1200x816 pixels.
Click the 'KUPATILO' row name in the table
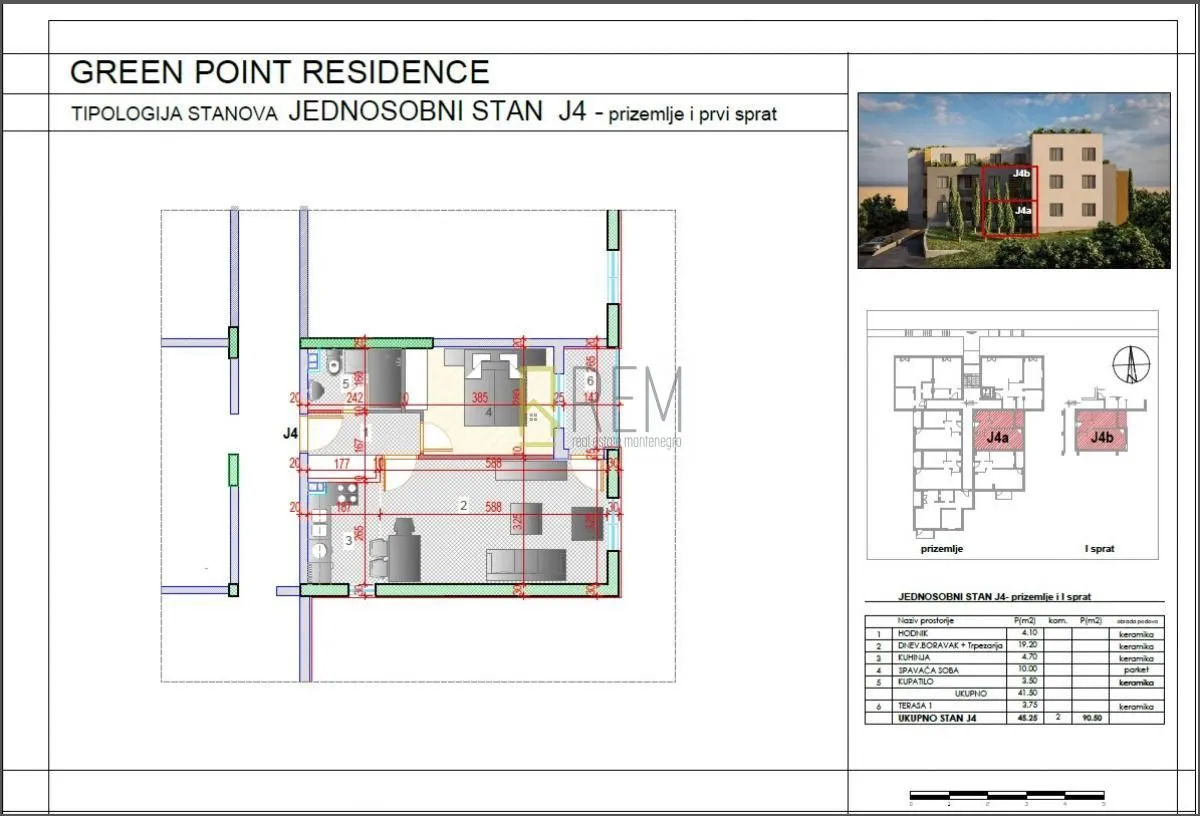click(916, 682)
